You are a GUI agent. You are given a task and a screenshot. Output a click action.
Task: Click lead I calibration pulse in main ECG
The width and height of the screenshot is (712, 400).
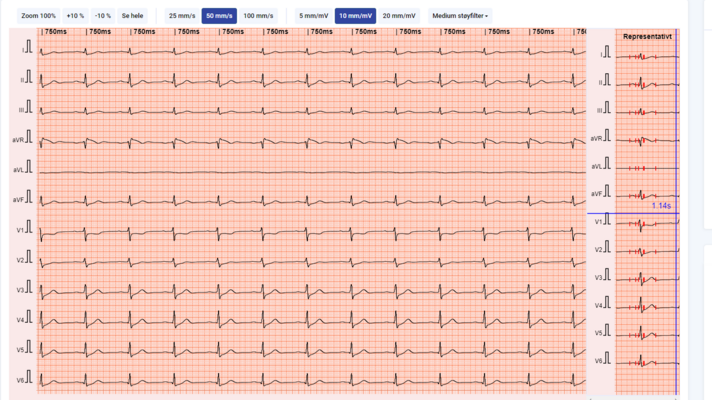(x=29, y=47)
